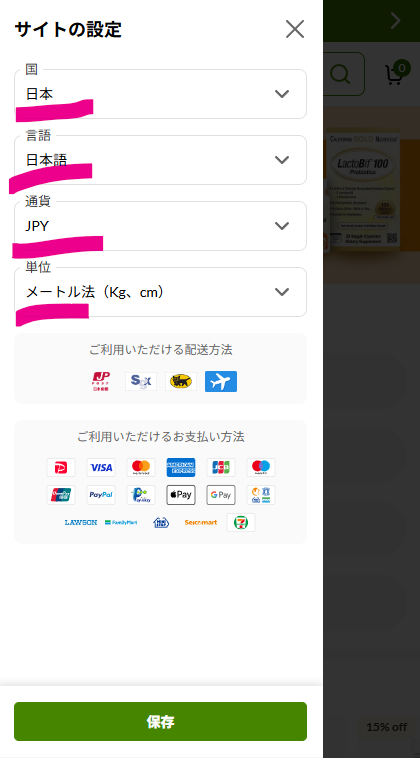Click the JCB payment icon
Screen dimensions: 420x758
[x=221, y=467]
